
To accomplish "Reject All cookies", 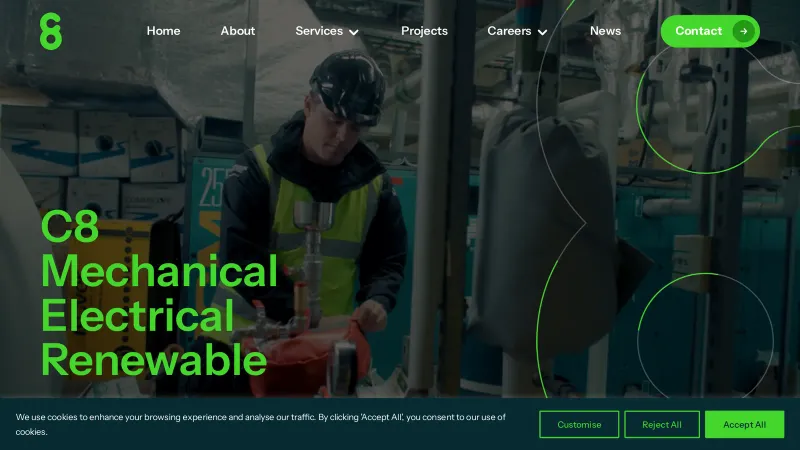I will tap(662, 424).
